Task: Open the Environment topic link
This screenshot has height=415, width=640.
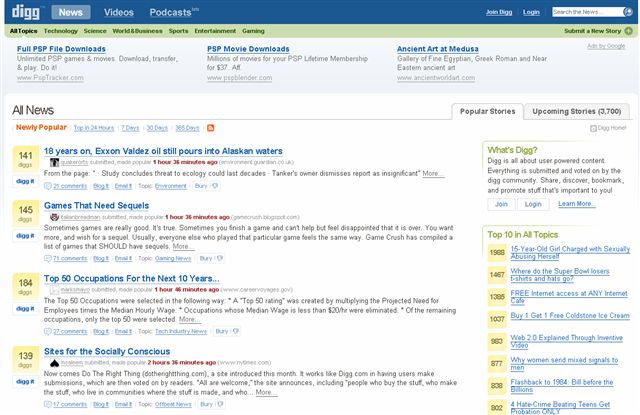Action: click(x=171, y=186)
